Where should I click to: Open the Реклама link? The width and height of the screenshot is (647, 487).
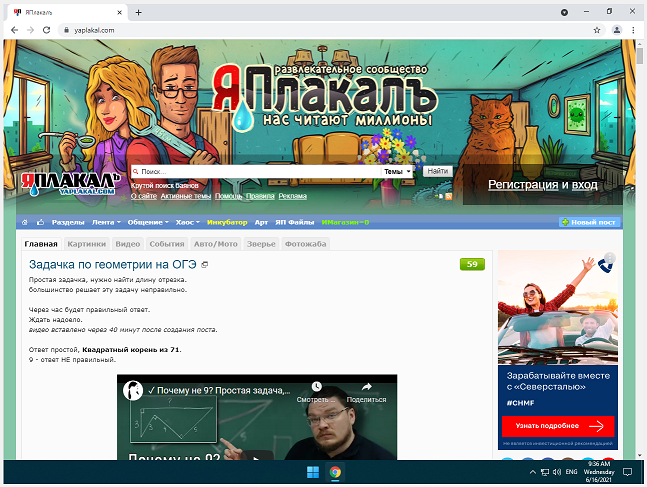click(x=293, y=196)
